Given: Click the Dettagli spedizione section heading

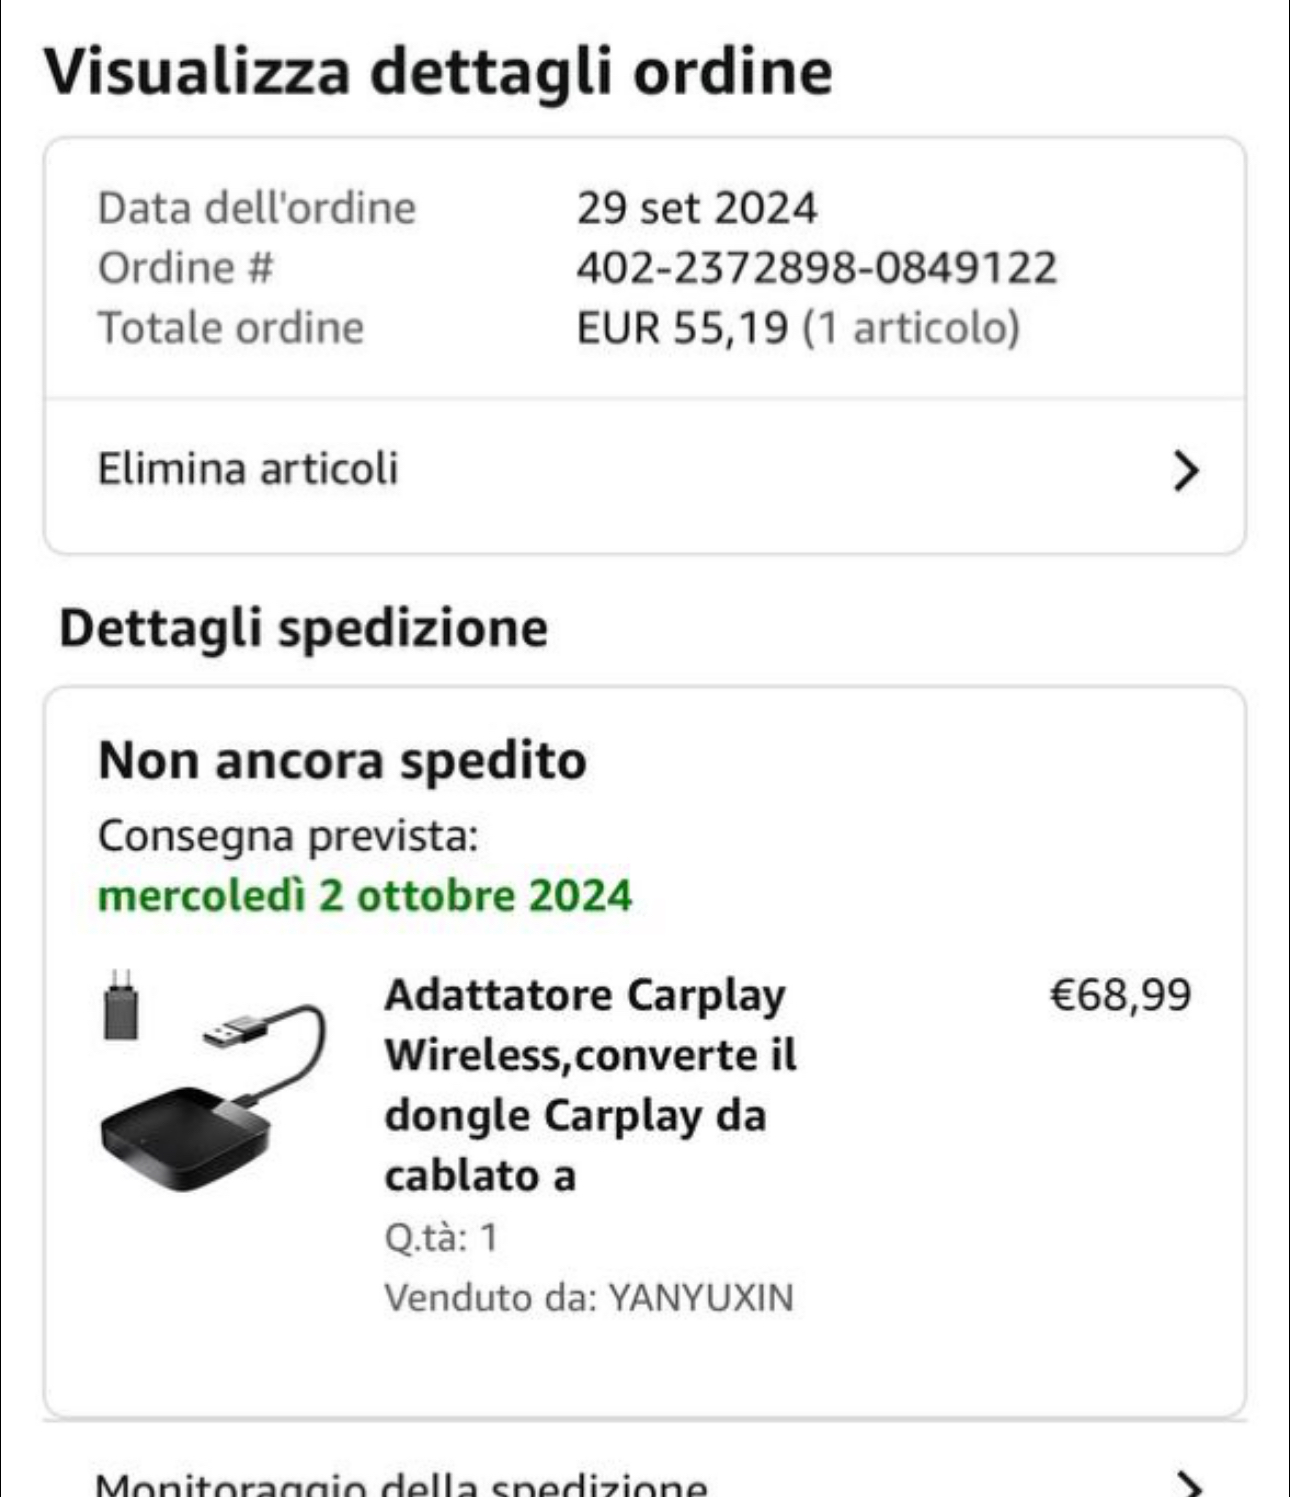Looking at the screenshot, I should [303, 628].
